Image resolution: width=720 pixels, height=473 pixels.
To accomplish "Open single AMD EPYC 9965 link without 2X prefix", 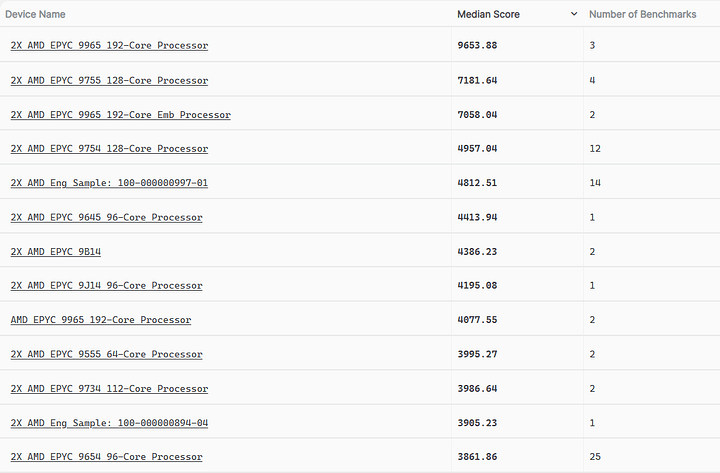I will 101,320.
